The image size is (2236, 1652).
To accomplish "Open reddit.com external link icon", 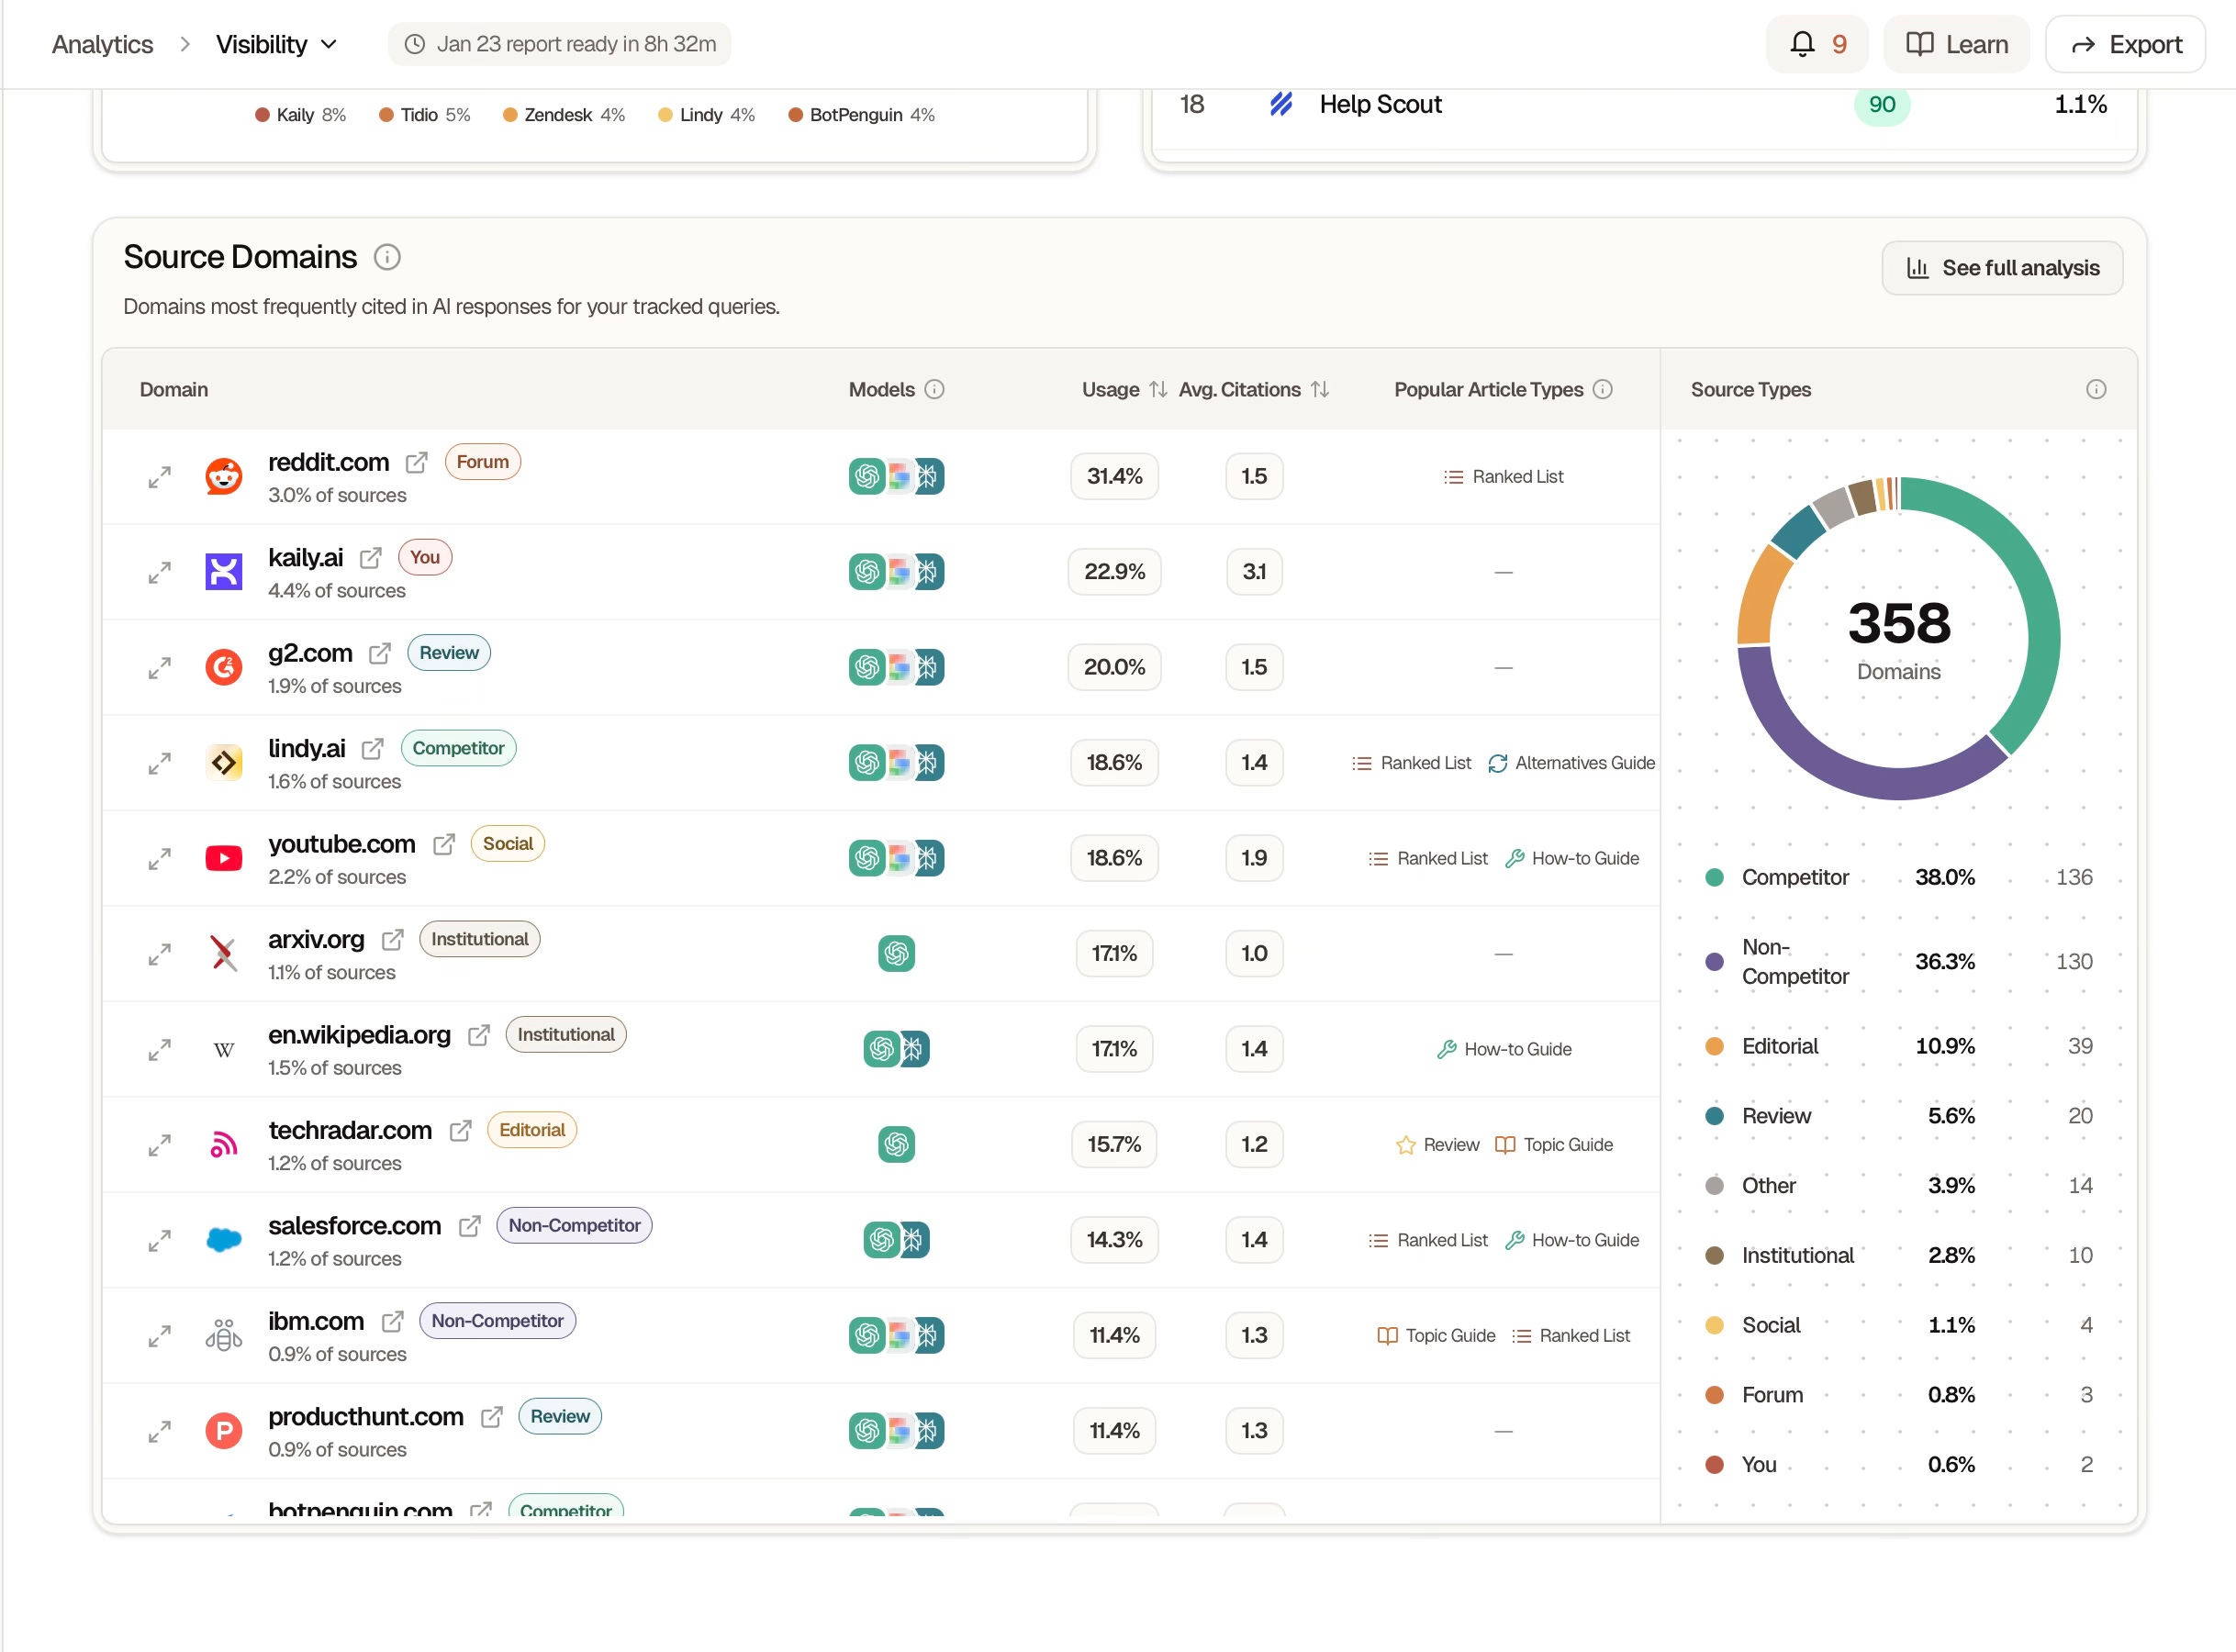I will click(x=417, y=462).
